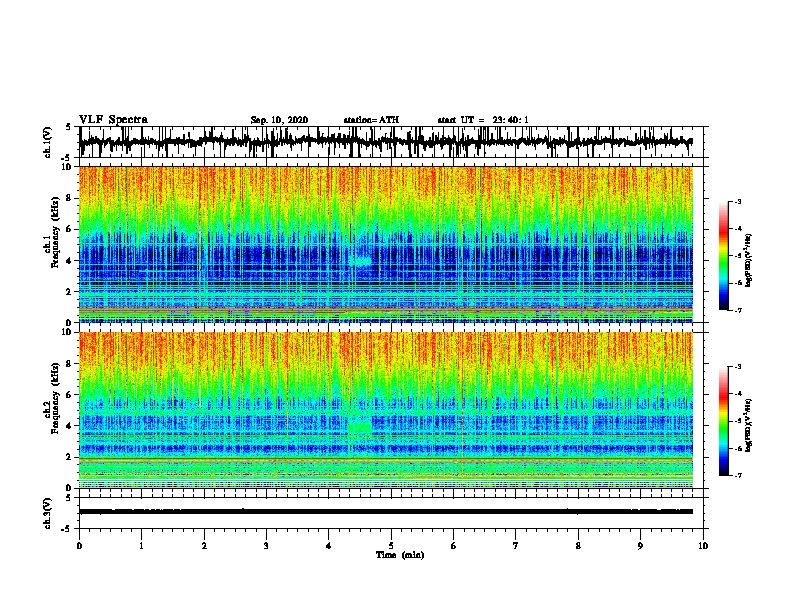Click the "-5" tick on ch.1(V) axis
This screenshot has height=612, width=792.
coord(68,158)
